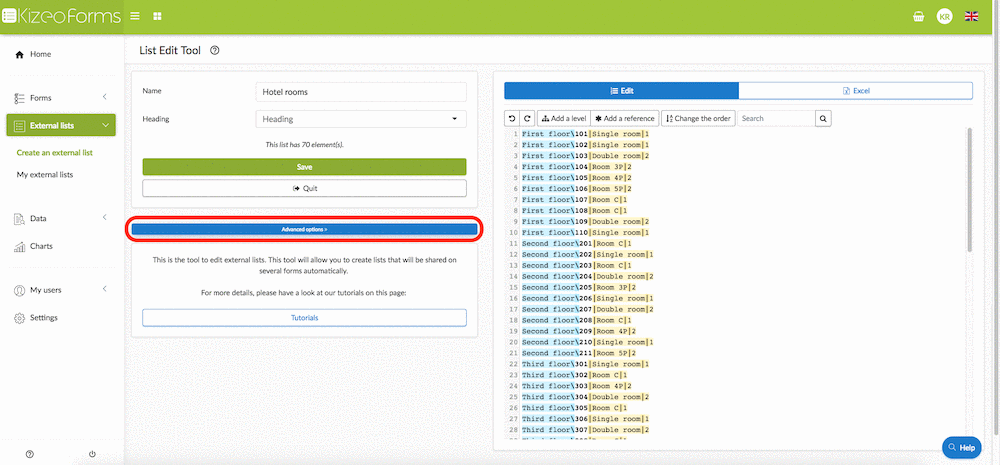Image resolution: width=1000 pixels, height=465 pixels.
Task: Click the Kizeo Forms logo
Action: tap(61, 17)
